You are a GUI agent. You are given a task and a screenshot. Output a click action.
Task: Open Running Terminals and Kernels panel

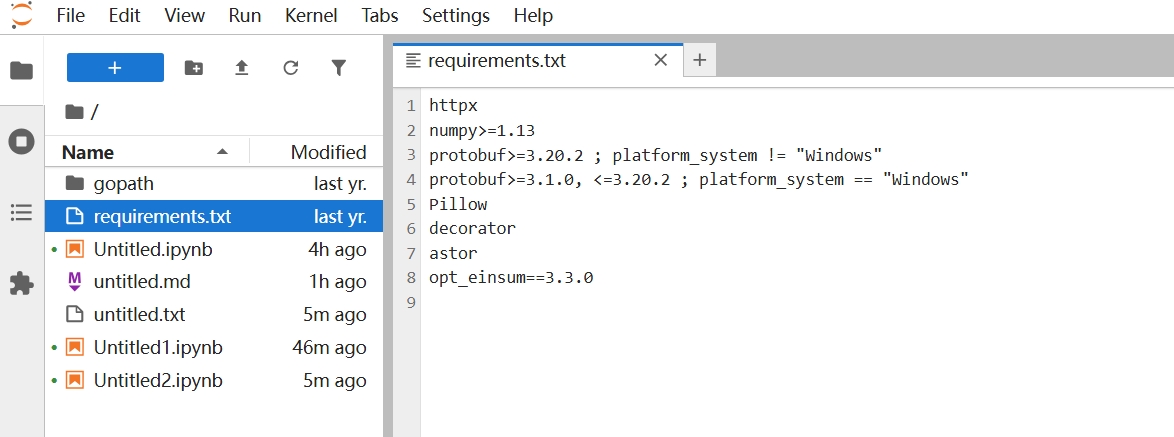pyautogui.click(x=21, y=142)
